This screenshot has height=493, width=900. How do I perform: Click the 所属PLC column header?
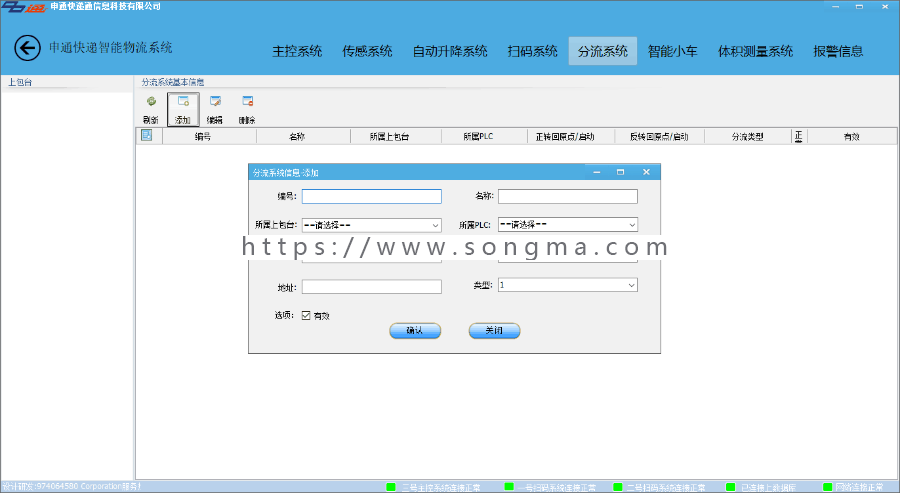(x=484, y=137)
